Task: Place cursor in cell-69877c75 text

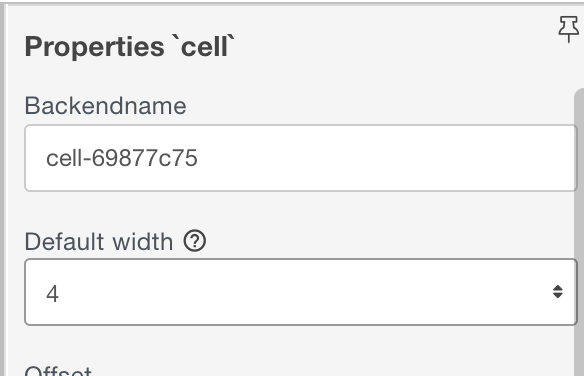Action: coord(121,158)
